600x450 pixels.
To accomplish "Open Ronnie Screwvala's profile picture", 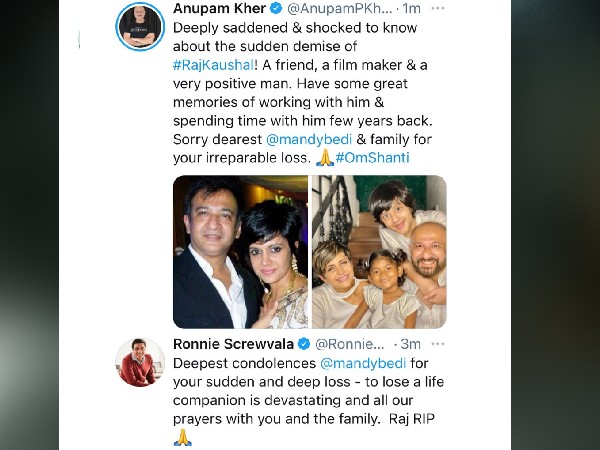I will pos(140,362).
